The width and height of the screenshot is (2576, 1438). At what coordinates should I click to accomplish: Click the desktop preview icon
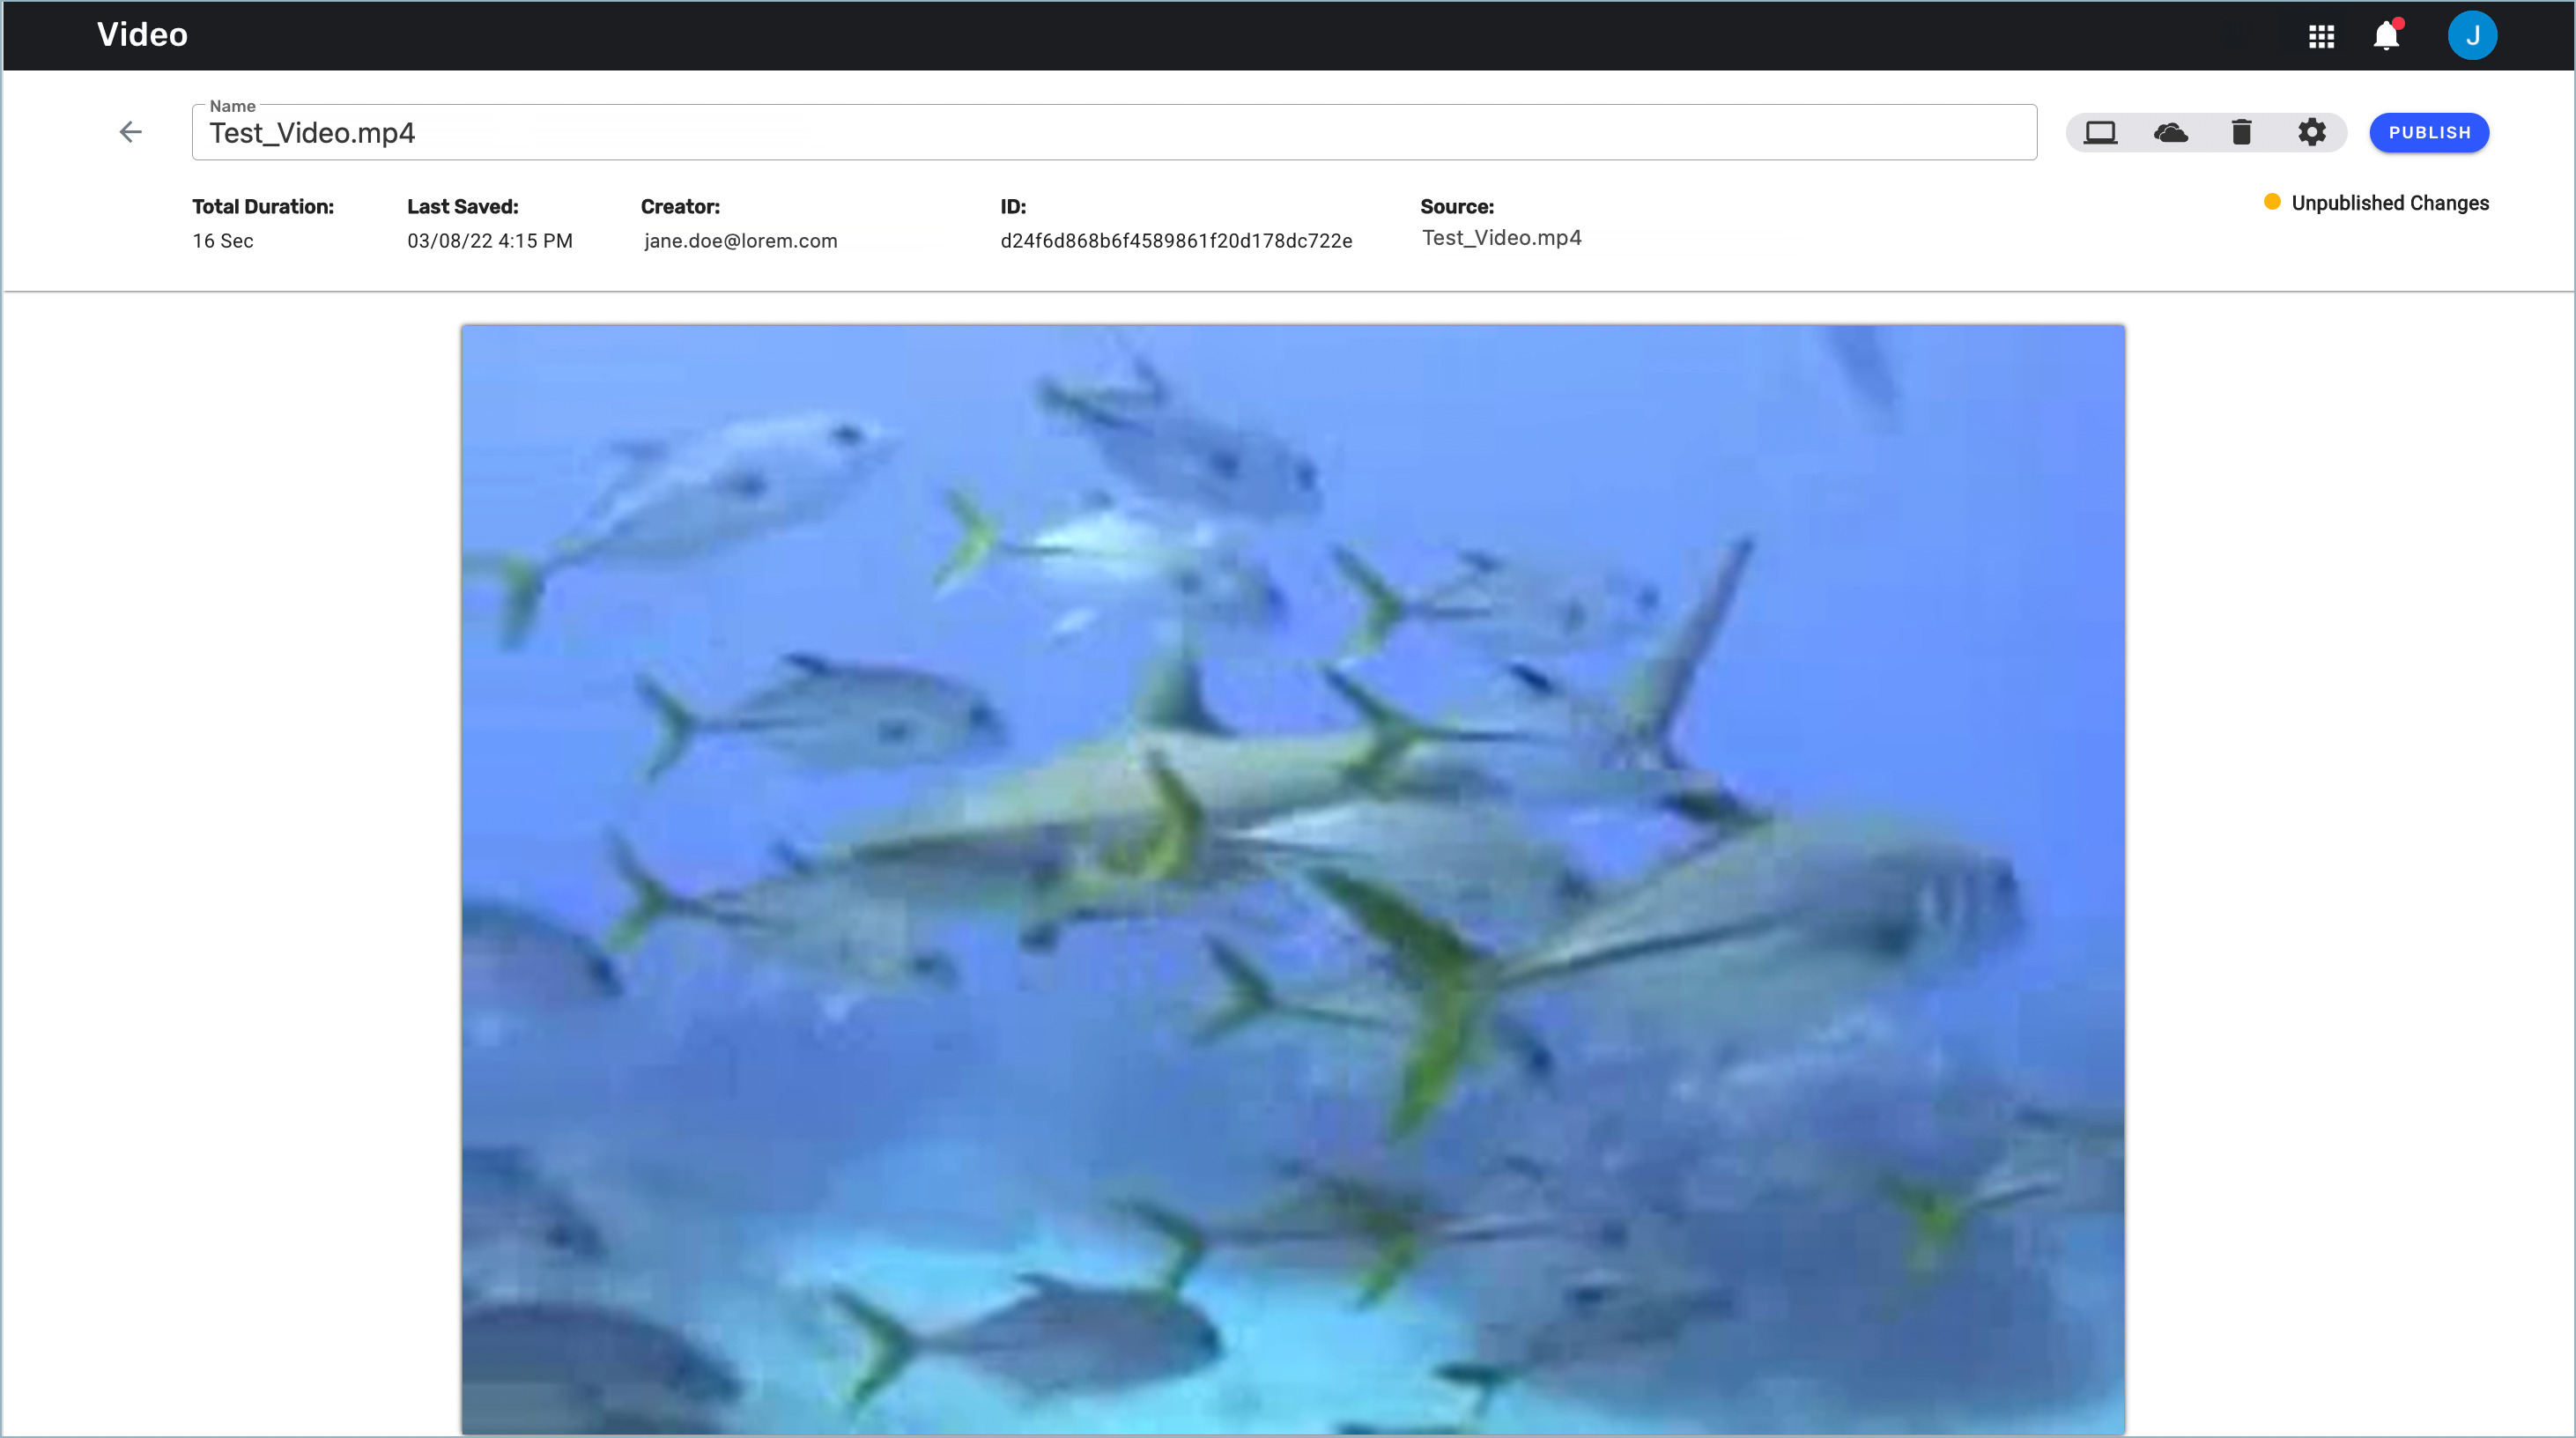[2100, 131]
